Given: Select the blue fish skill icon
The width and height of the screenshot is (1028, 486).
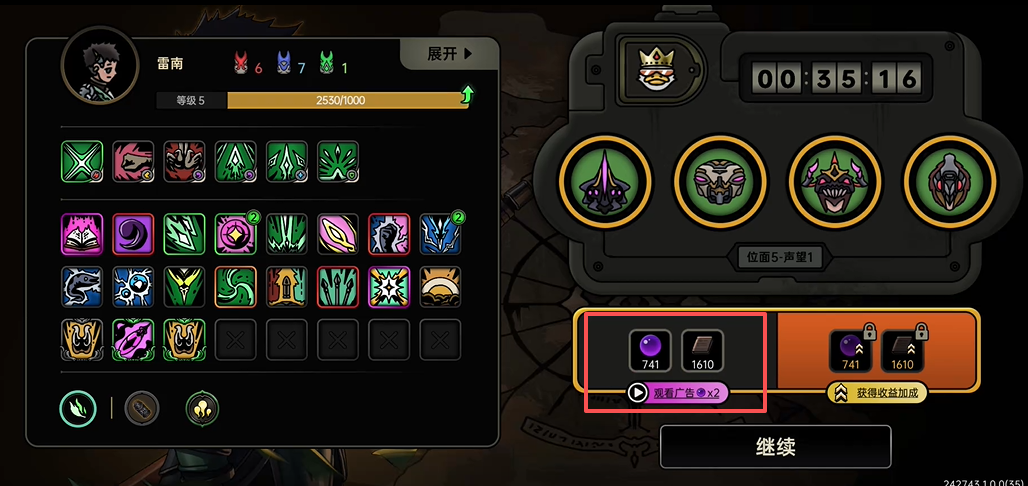Looking at the screenshot, I should pyautogui.click(x=82, y=287).
